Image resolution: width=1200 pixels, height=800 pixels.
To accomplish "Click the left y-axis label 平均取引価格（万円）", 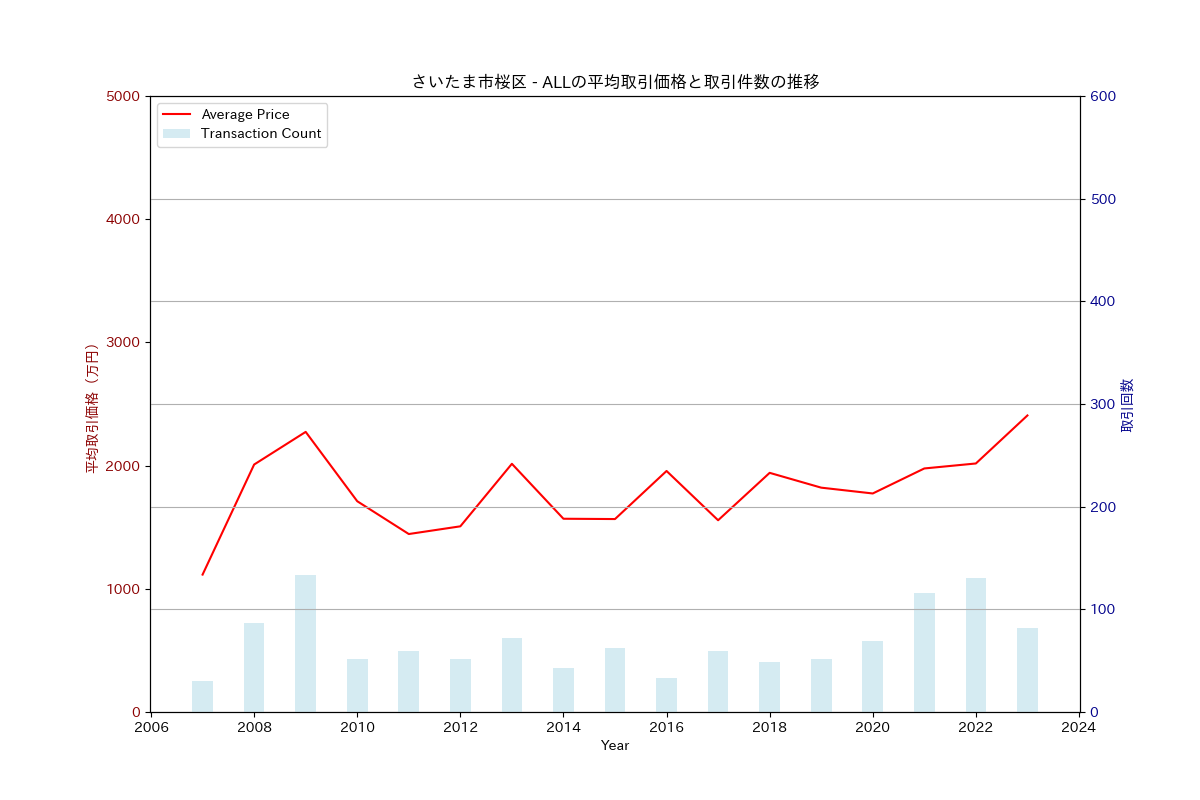I will coord(92,408).
